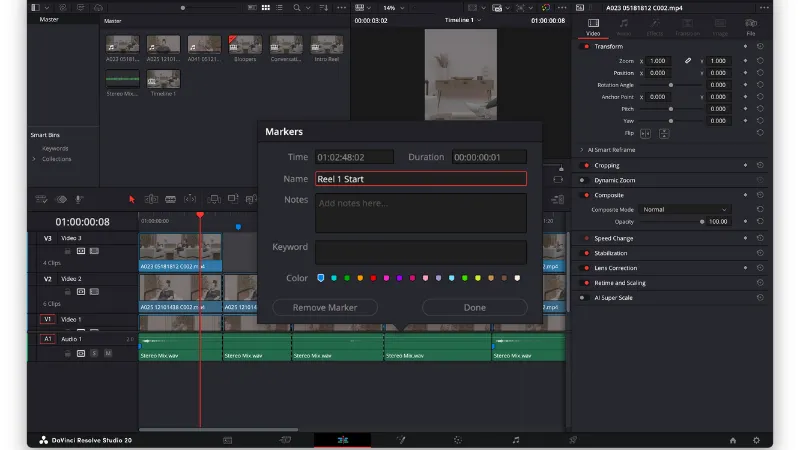Open the Fusion page tab
The image size is (800, 450).
click(x=401, y=440)
